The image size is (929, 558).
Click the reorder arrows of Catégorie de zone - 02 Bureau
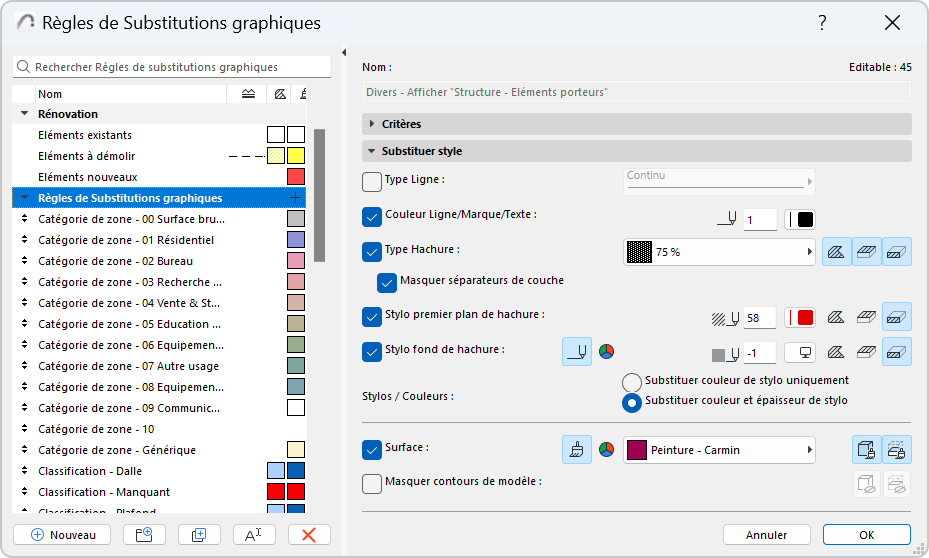[x=24, y=261]
